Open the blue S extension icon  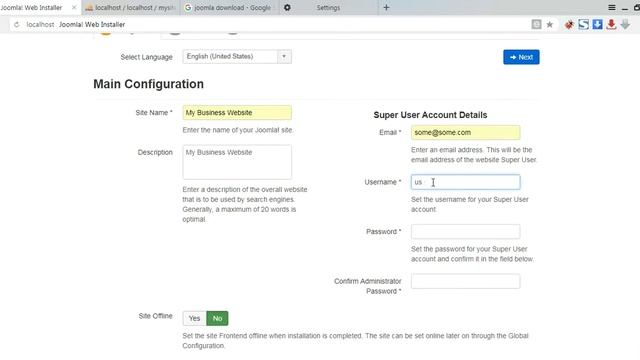coord(583,24)
